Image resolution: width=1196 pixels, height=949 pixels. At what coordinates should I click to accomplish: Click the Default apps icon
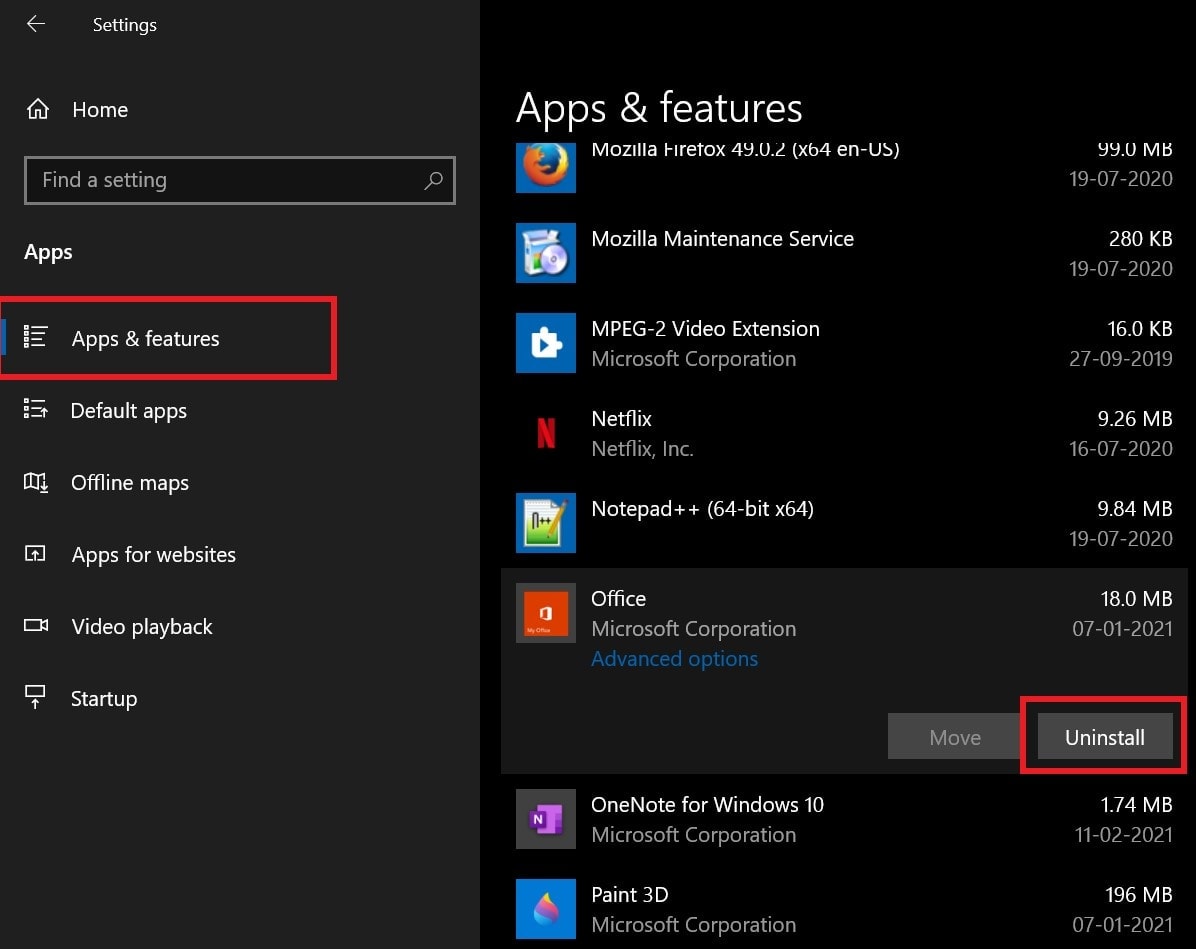(x=36, y=410)
